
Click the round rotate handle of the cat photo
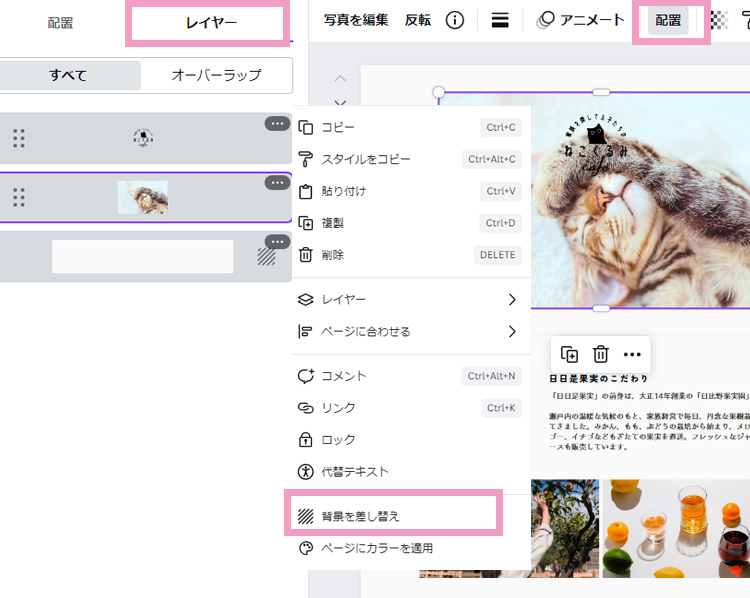pos(438,92)
